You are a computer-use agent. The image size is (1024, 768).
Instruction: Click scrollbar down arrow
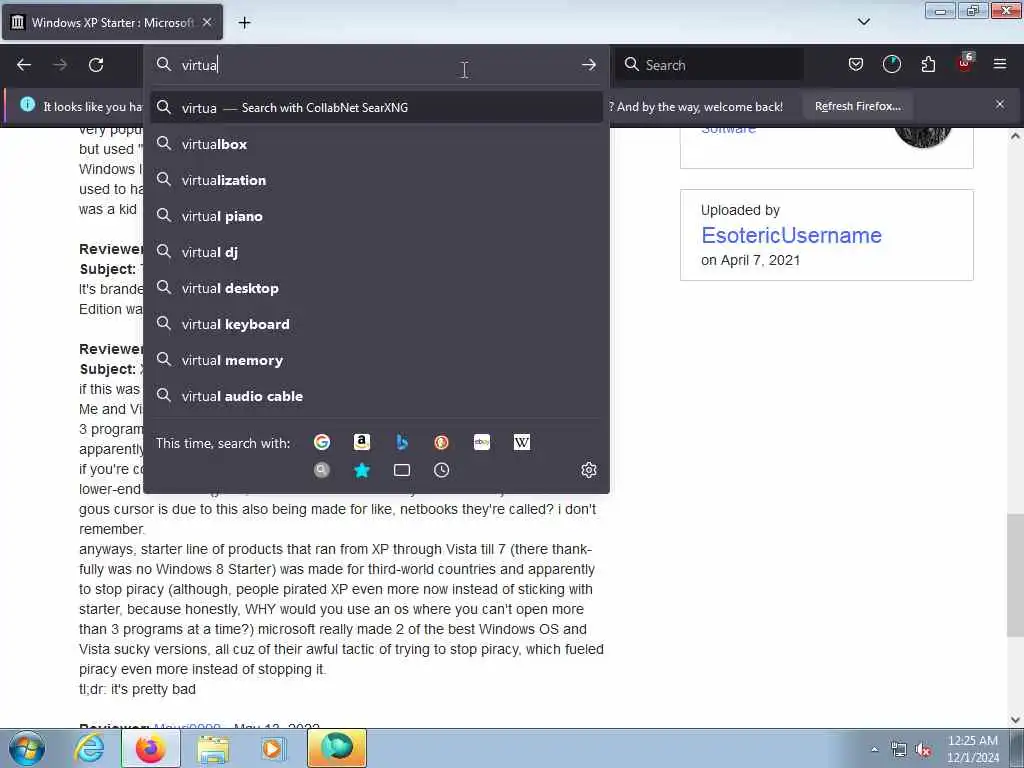[1015, 720]
